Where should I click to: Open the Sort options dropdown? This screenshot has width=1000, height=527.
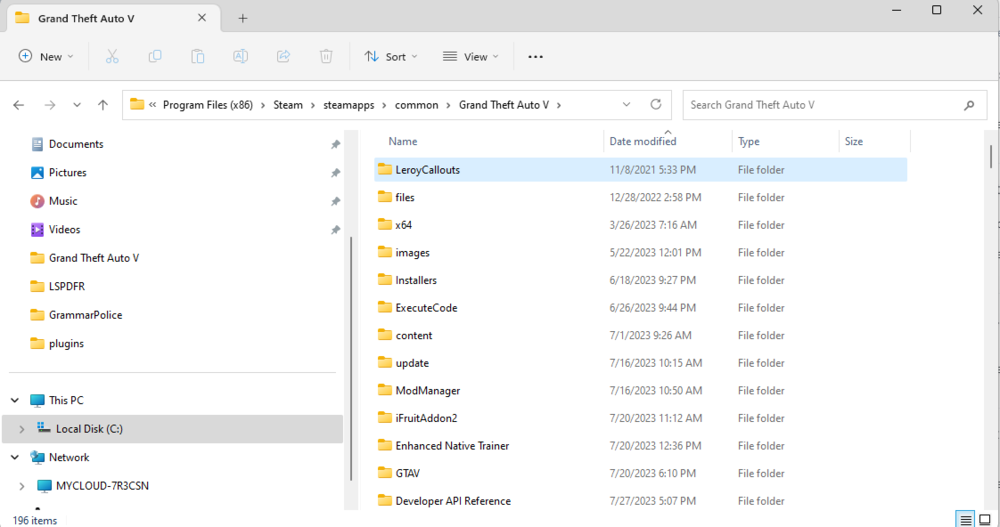tap(391, 57)
